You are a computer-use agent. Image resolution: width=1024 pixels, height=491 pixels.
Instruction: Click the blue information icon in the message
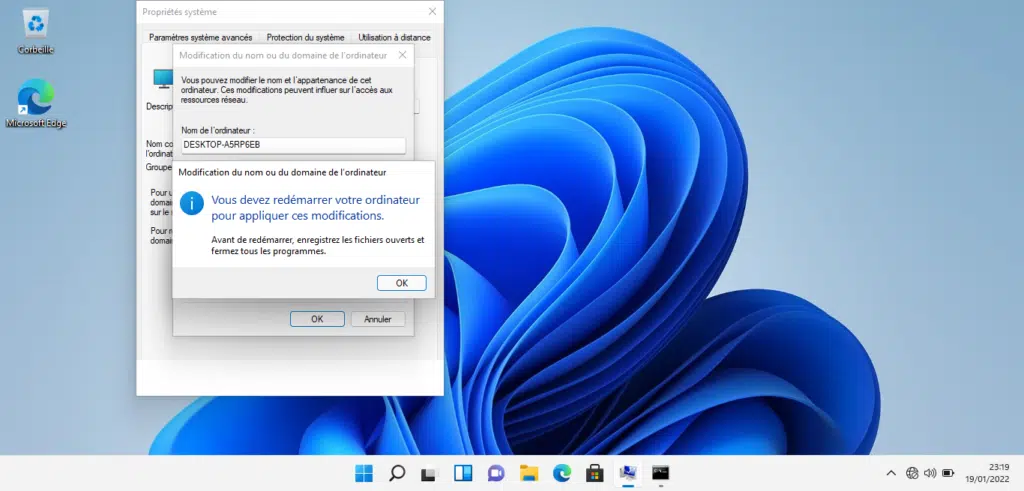[x=191, y=204]
